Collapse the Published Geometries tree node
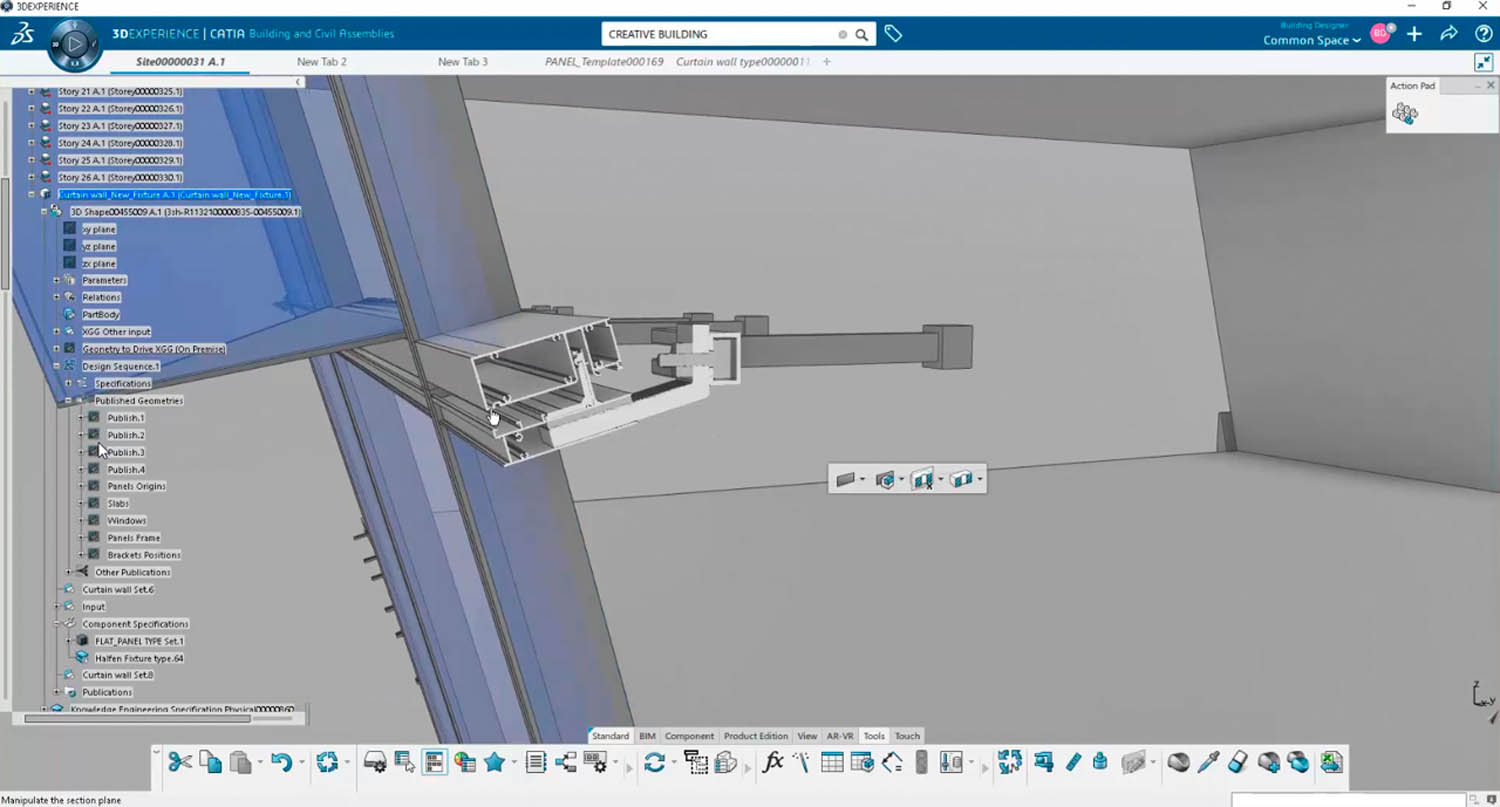This screenshot has width=1500, height=807. (69, 401)
